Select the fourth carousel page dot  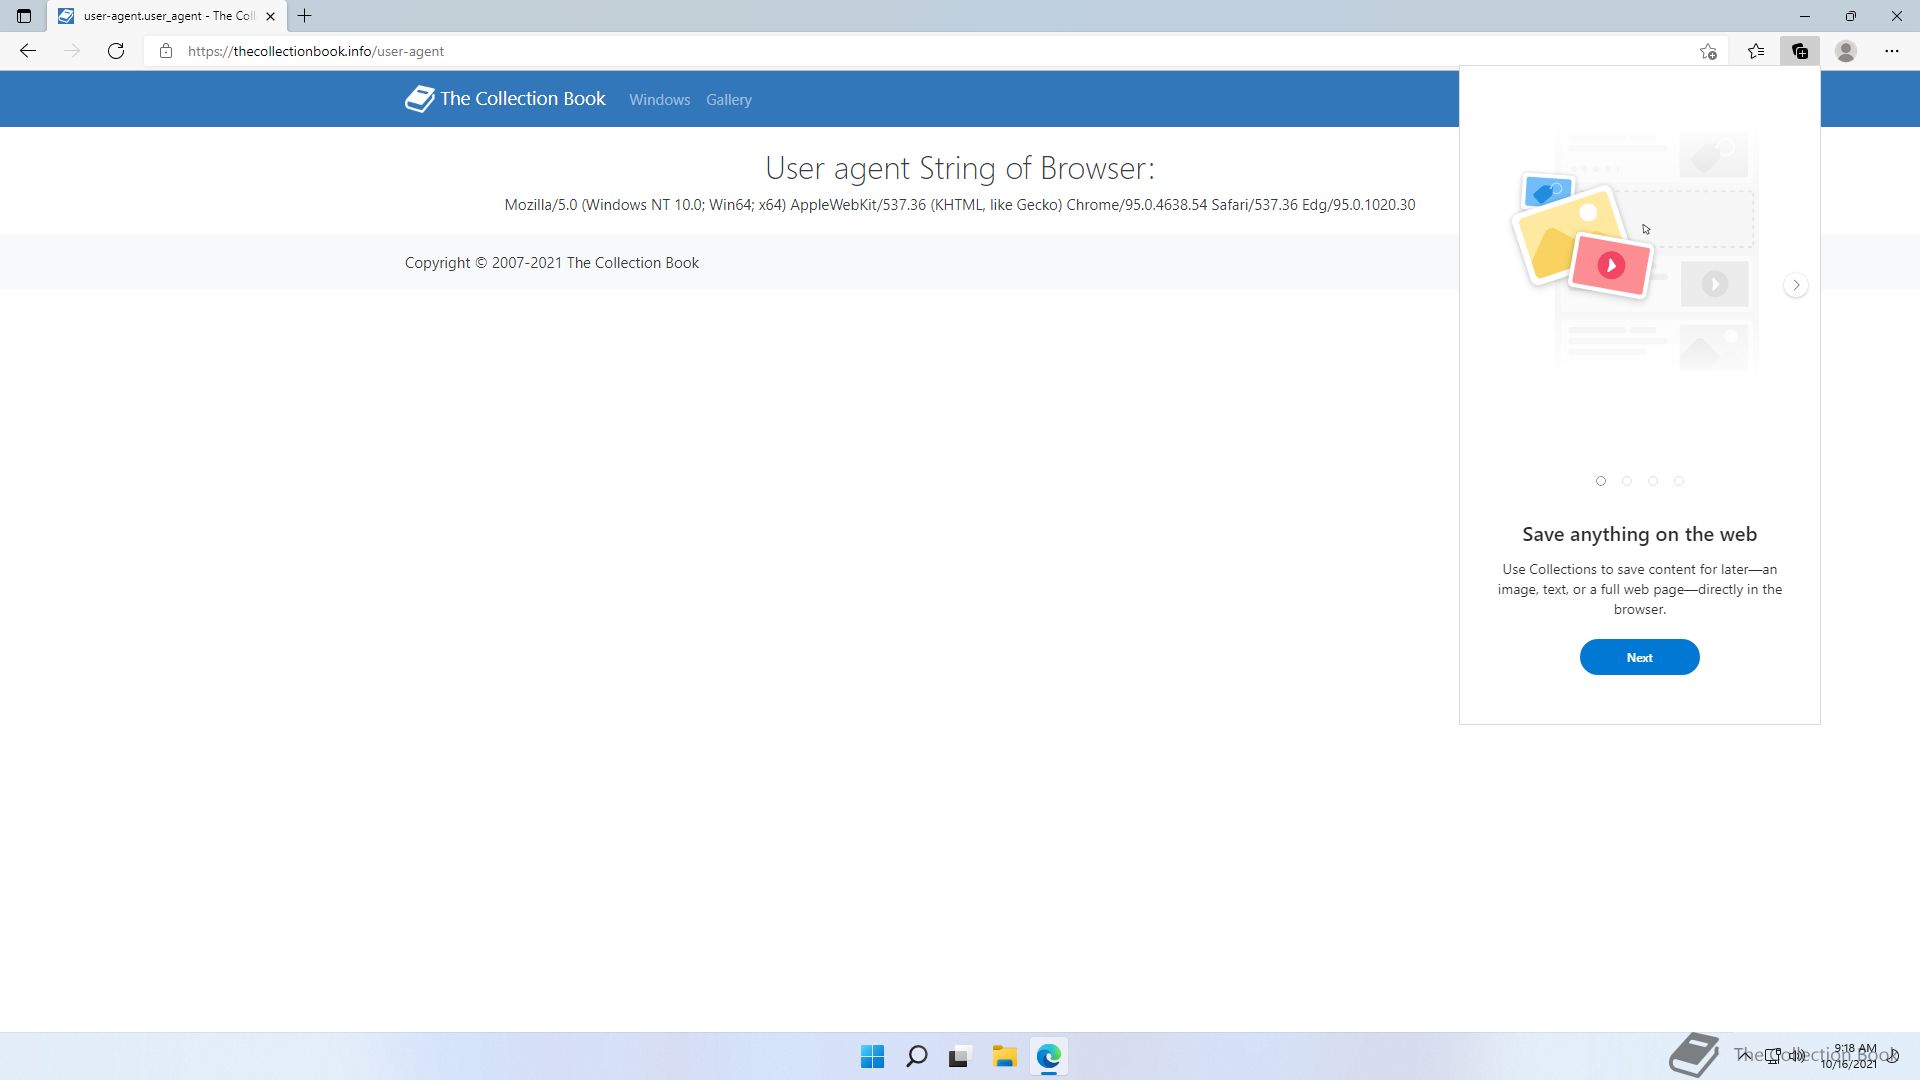(1679, 481)
